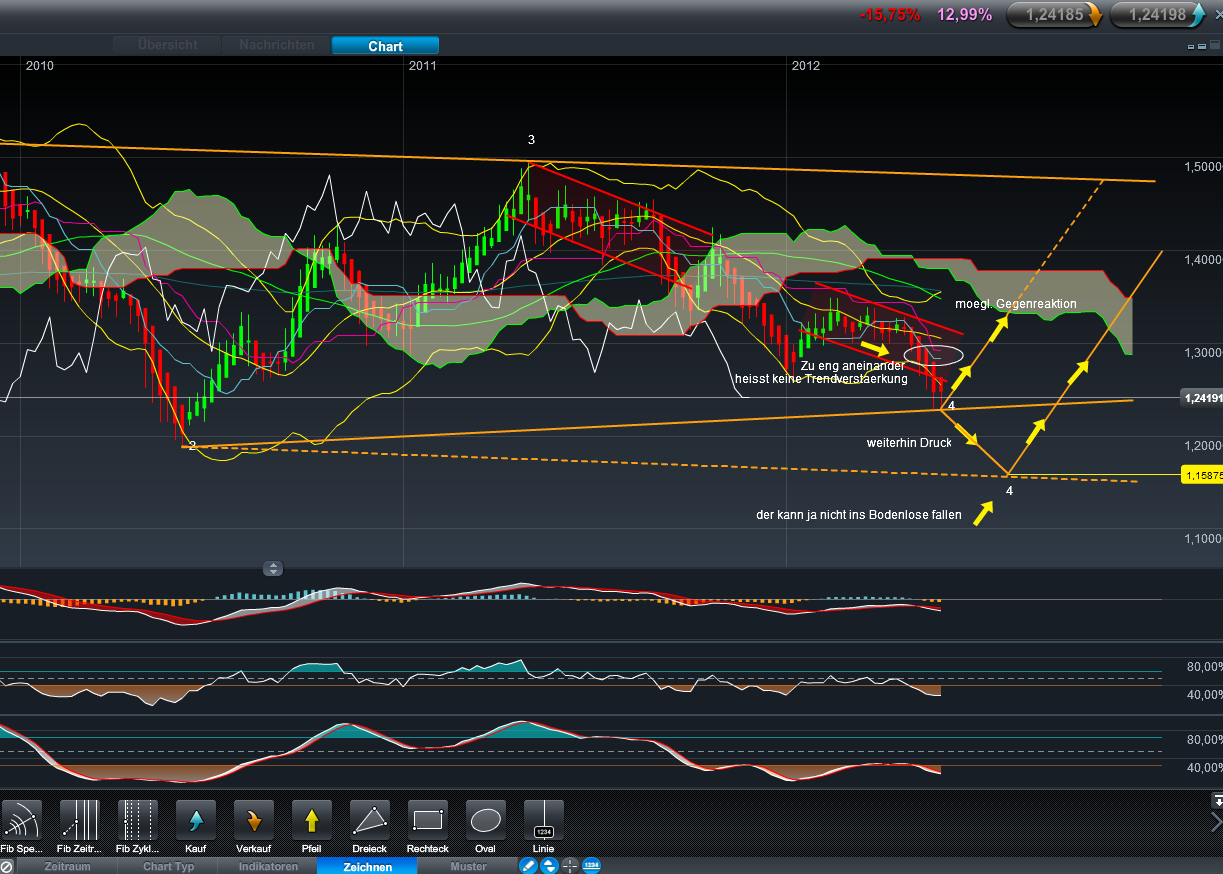Collapse the toolbar with the download-arrow icon

pyautogui.click(x=1217, y=800)
